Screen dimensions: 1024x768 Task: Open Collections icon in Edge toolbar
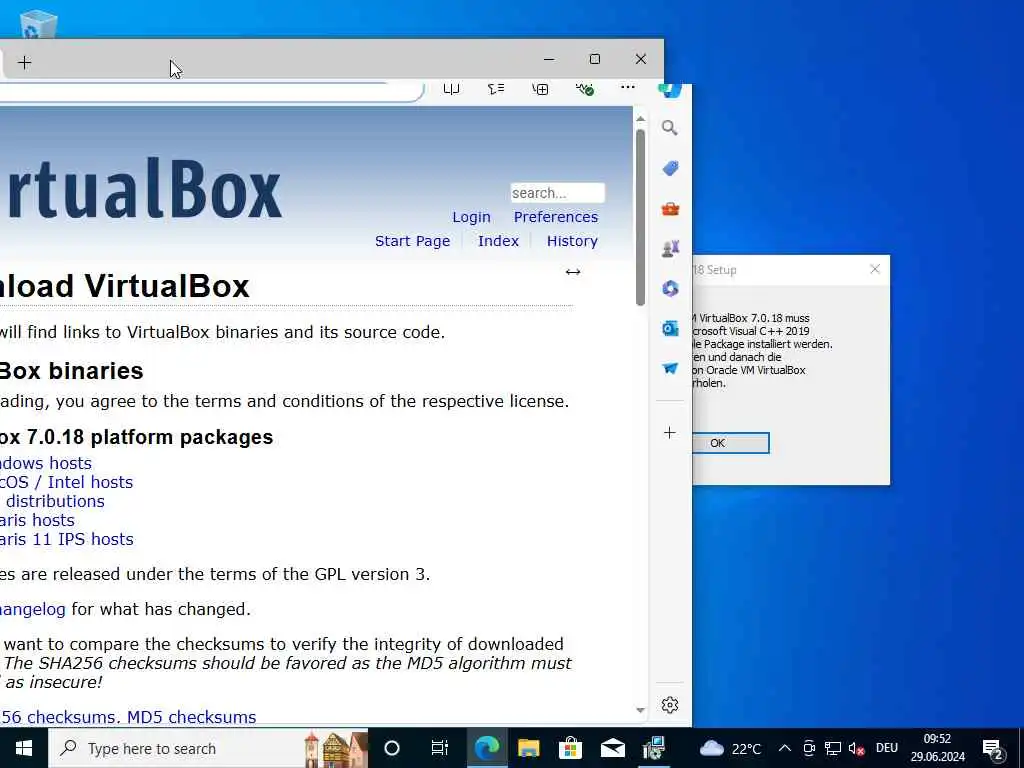[540, 89]
